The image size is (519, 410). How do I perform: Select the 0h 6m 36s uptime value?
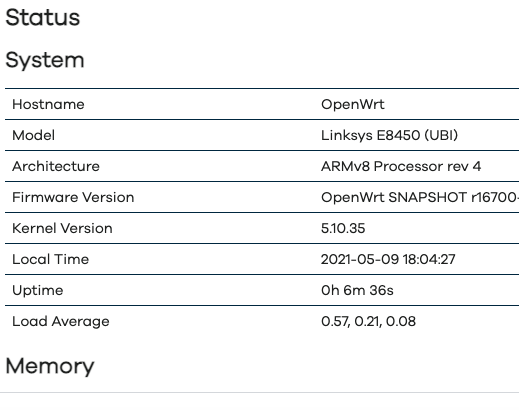[357, 290]
